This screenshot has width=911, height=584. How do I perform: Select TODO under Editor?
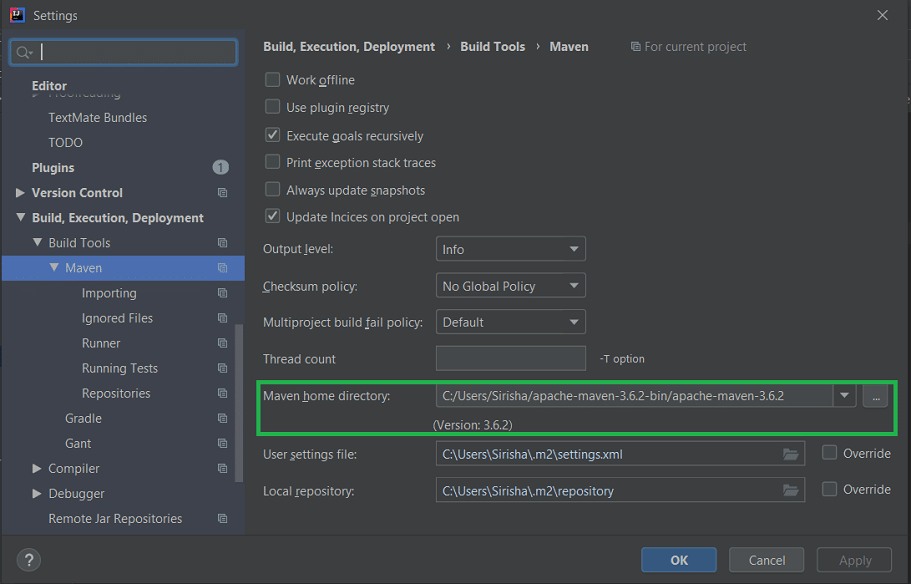[65, 142]
